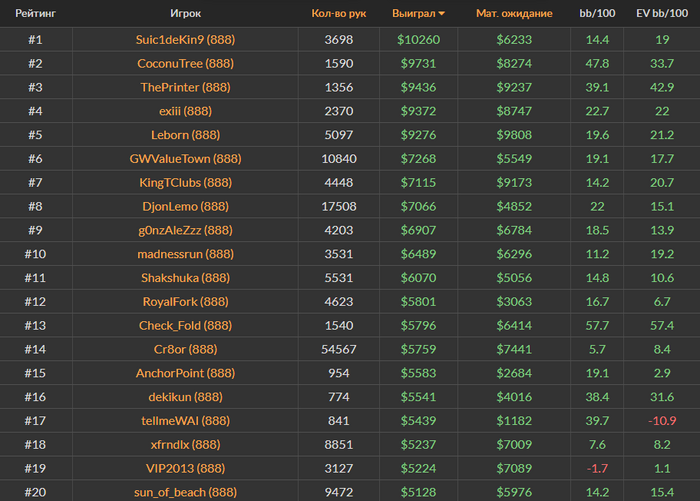Open sun_of_beach (888) player page
Screen dimensions: 700x501
click(185, 491)
